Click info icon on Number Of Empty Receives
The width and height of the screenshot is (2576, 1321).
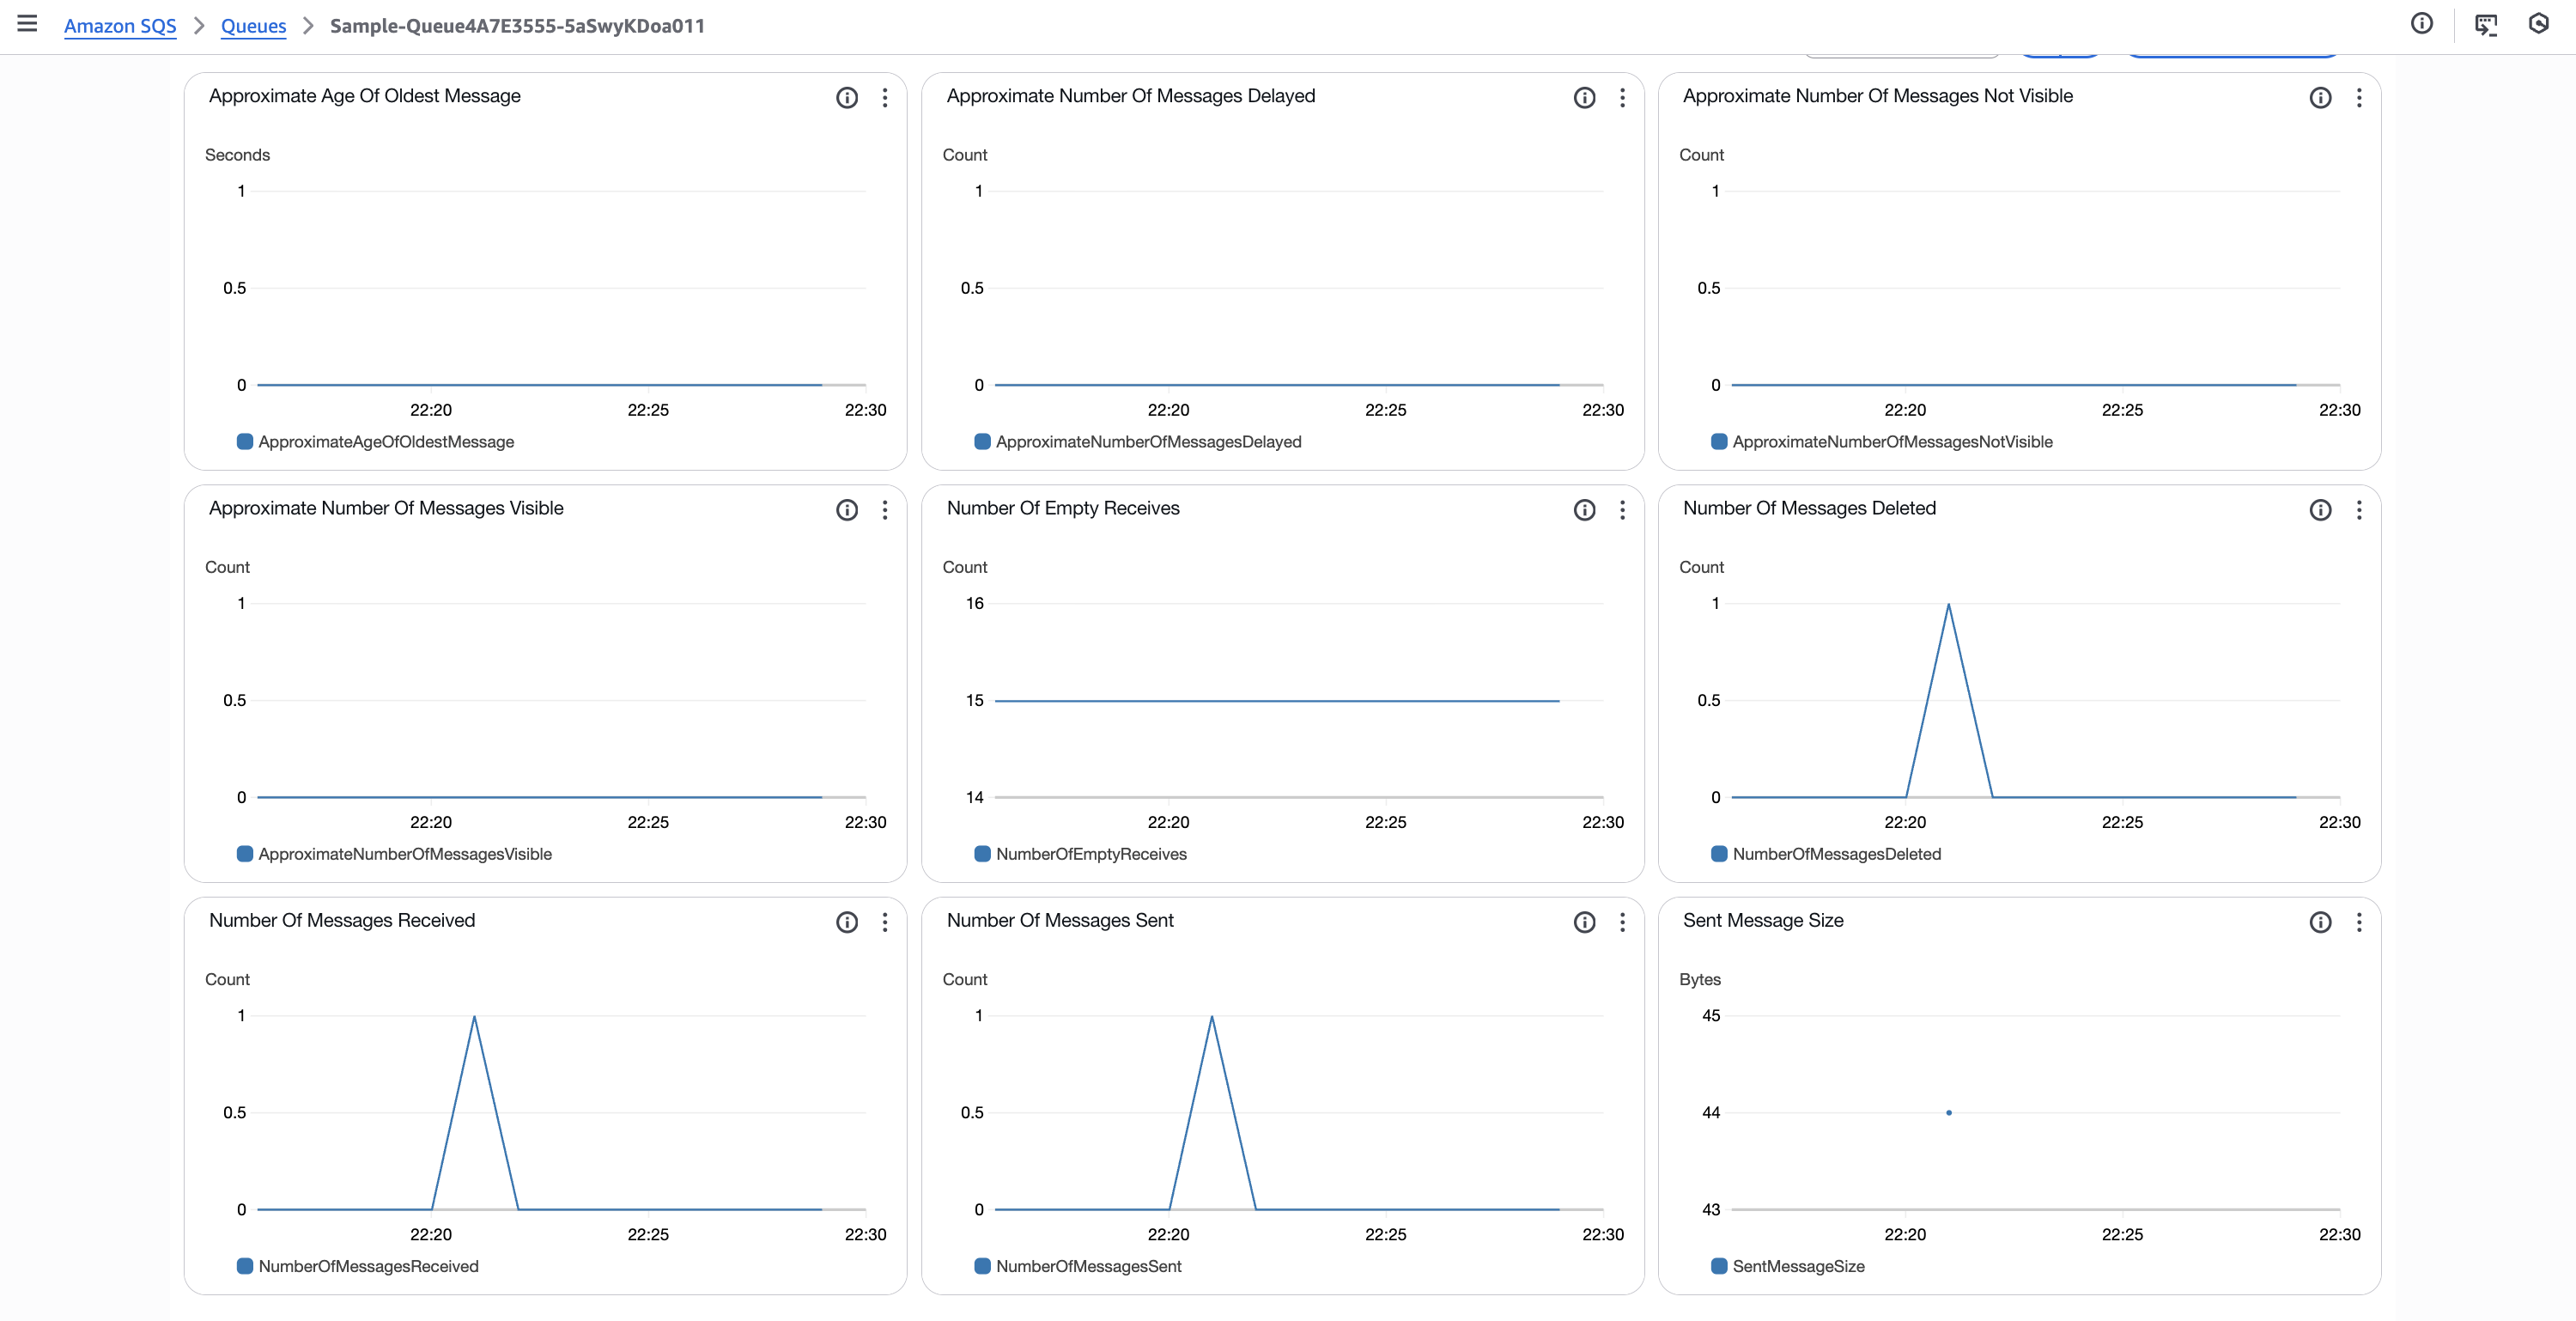[x=1584, y=510]
